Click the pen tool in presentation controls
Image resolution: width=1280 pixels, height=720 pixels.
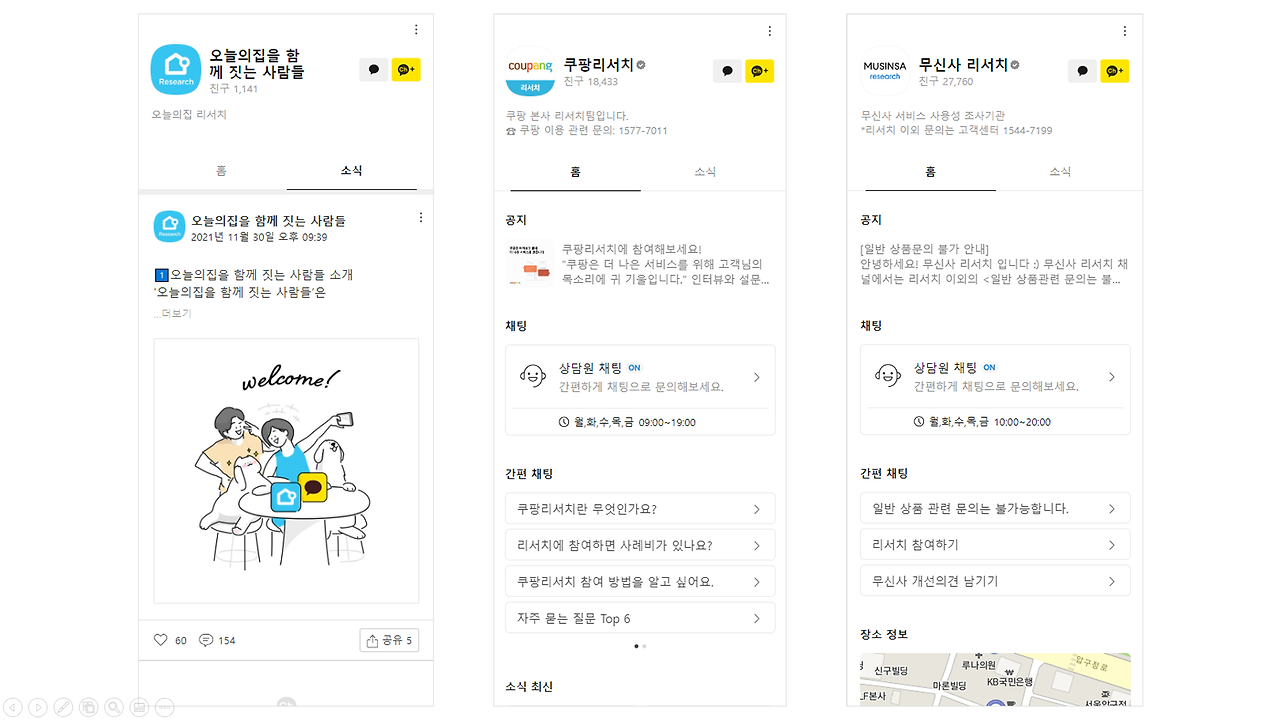click(x=63, y=707)
